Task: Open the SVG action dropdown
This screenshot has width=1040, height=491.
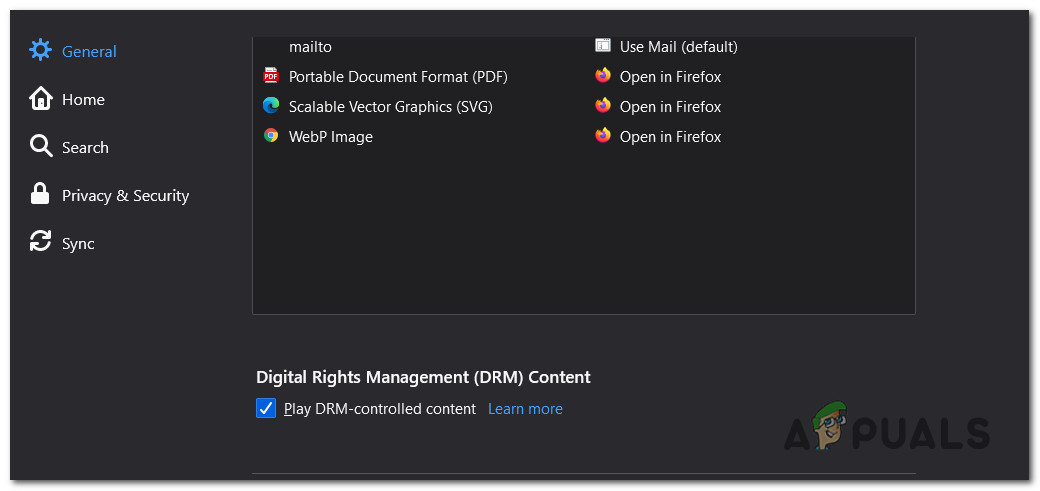Action: coord(670,106)
